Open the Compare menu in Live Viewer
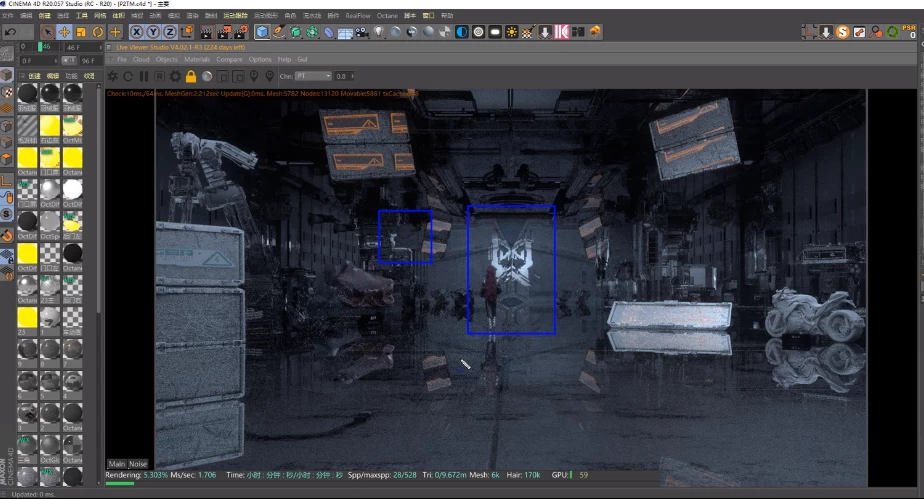 [x=229, y=59]
